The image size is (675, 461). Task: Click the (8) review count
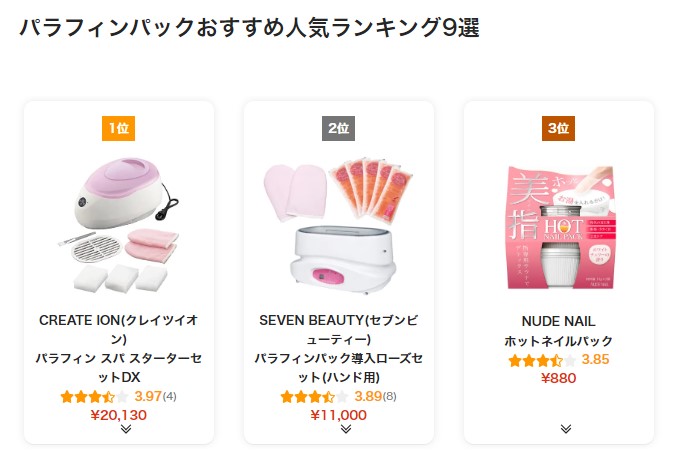coord(390,396)
